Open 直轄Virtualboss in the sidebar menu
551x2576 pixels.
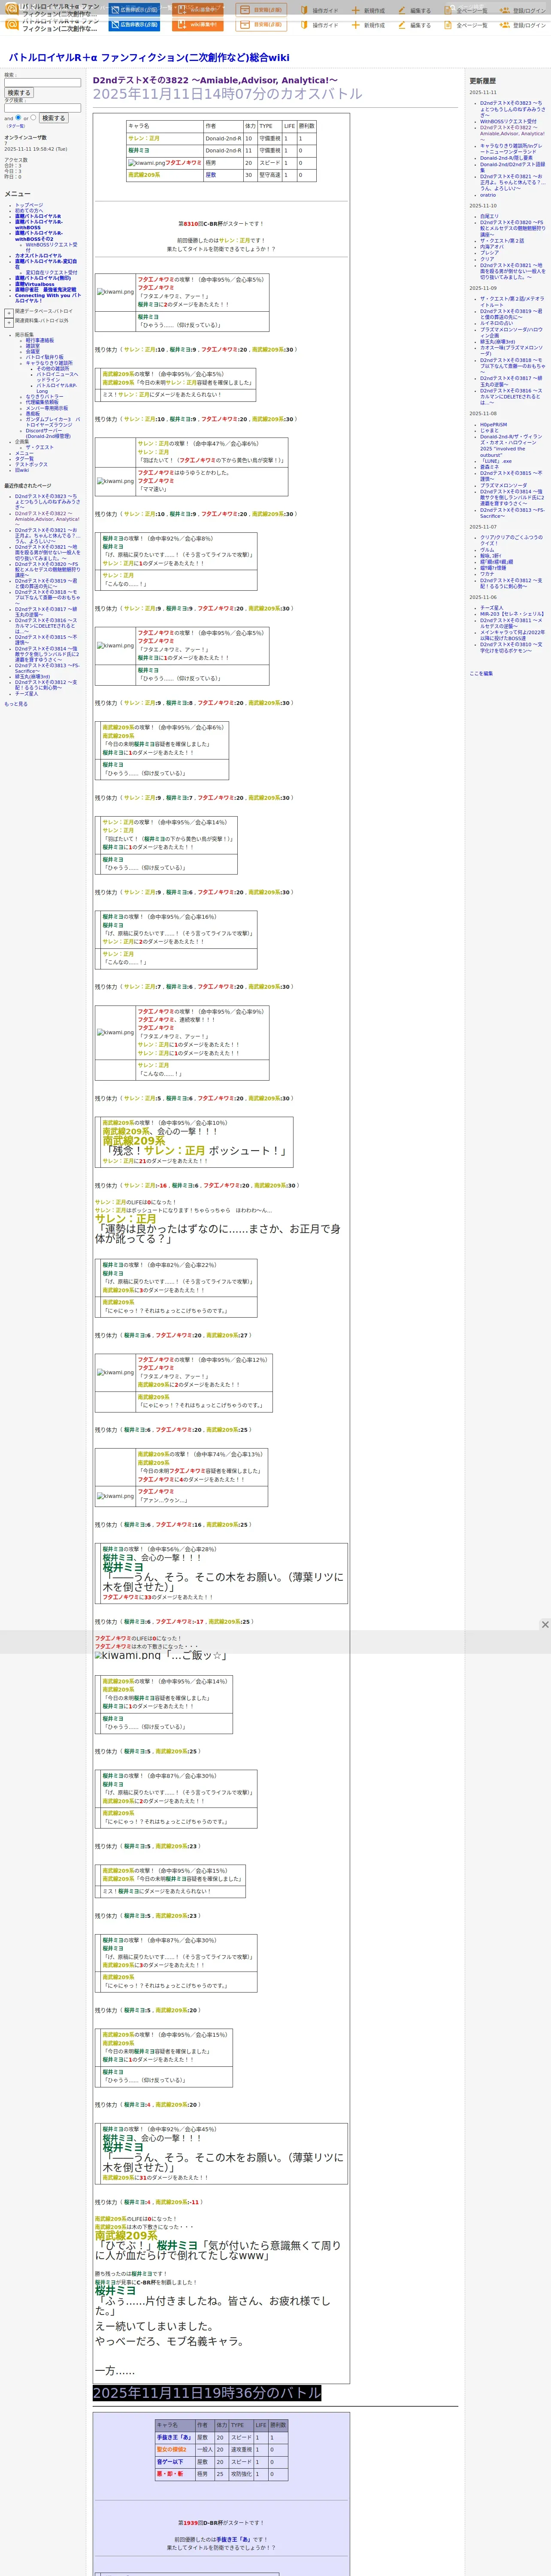point(35,284)
